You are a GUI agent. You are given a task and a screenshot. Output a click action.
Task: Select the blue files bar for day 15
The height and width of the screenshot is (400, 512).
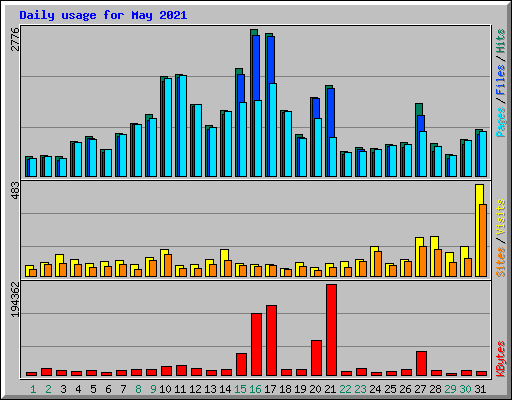coord(241,88)
